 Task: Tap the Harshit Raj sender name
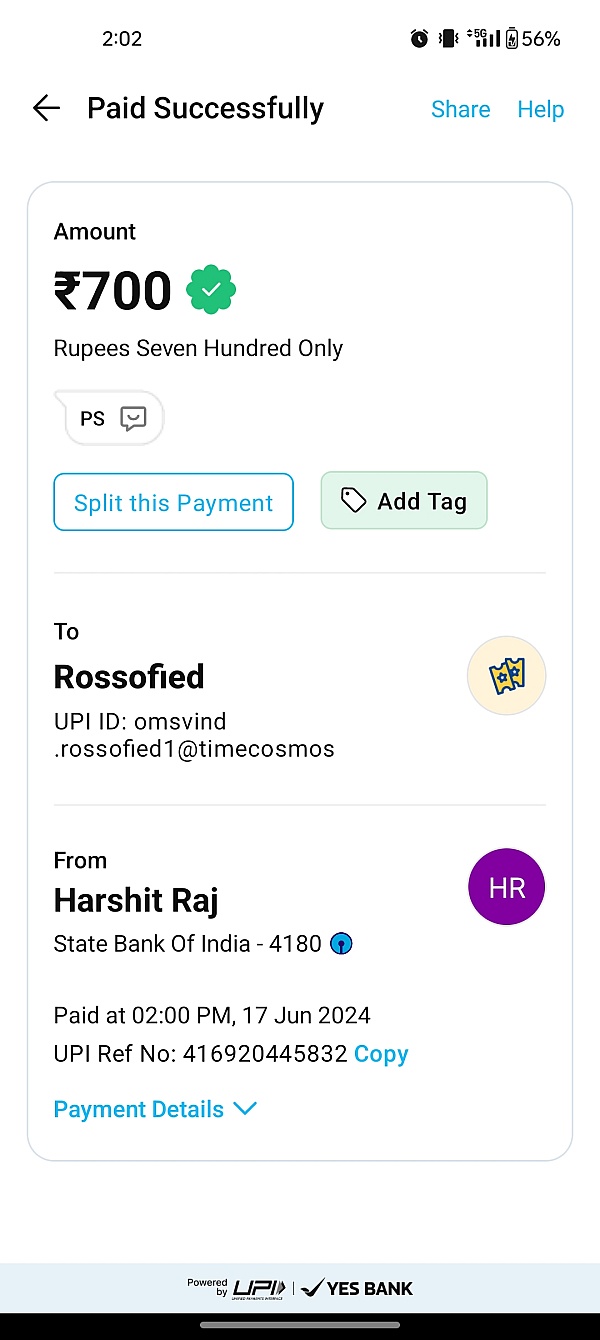[x=136, y=901]
